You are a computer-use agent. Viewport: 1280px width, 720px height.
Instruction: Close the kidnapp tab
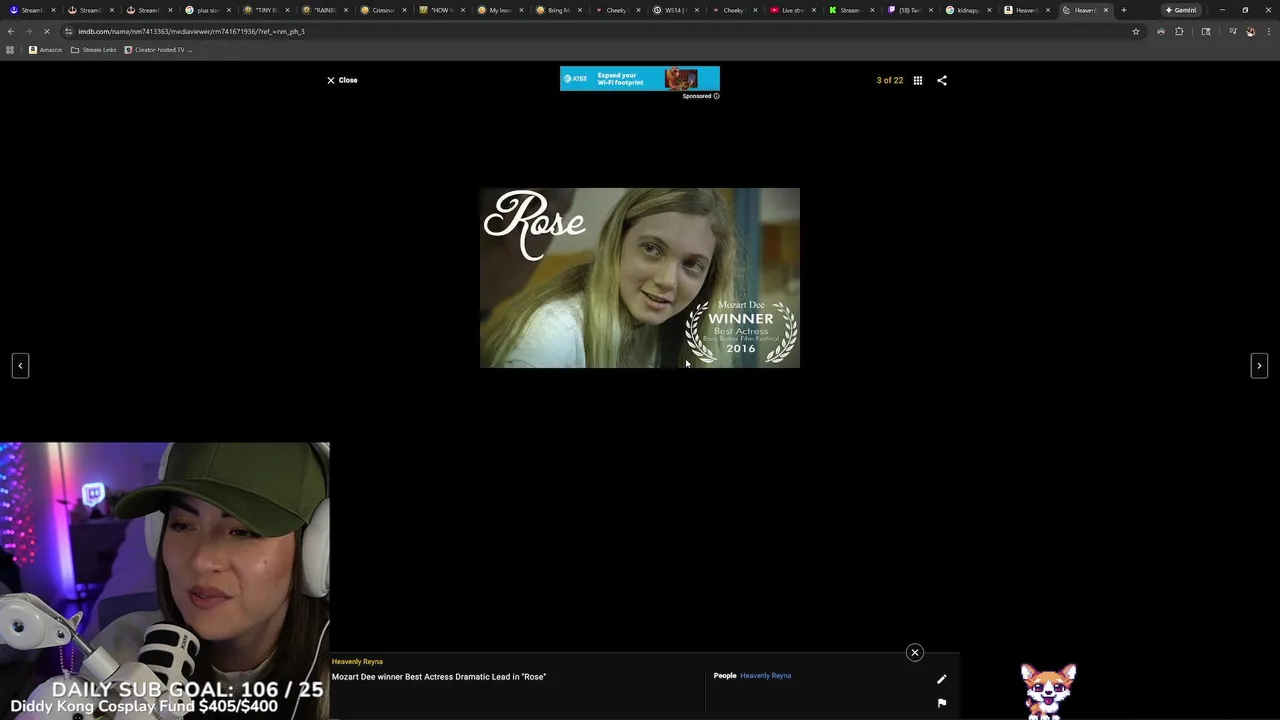[x=988, y=10]
